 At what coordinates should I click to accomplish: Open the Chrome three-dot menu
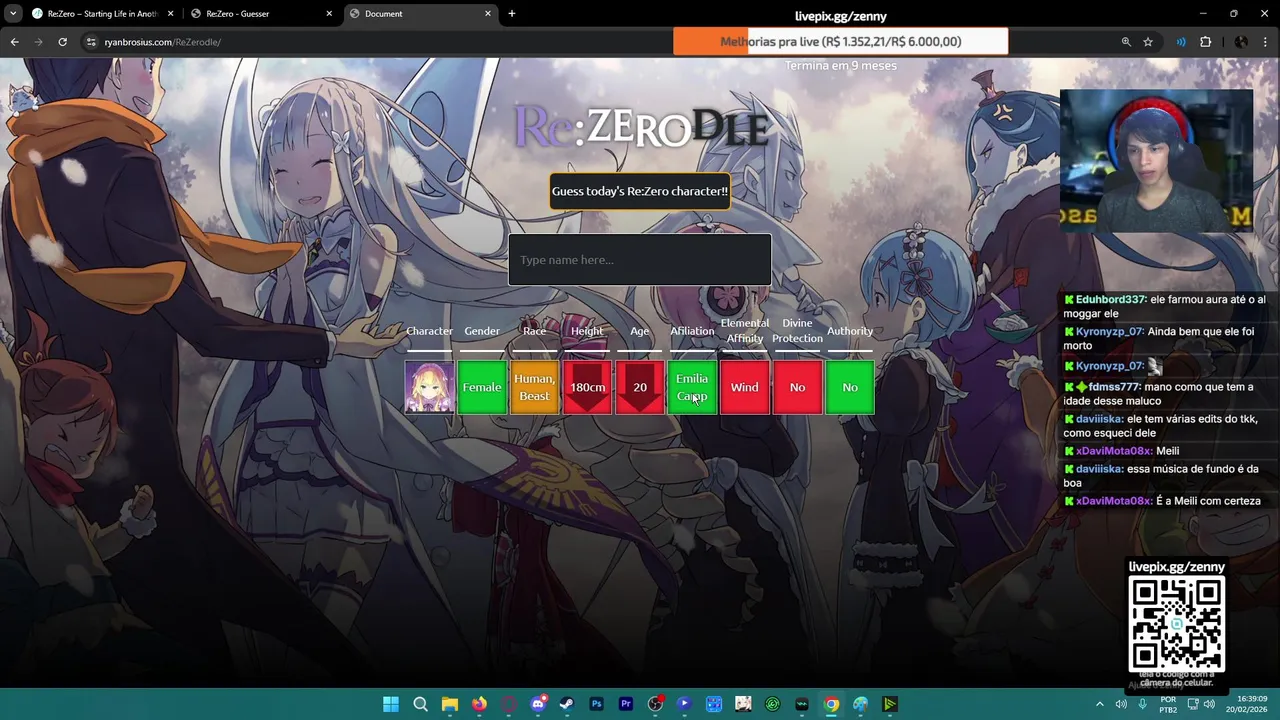[1266, 42]
